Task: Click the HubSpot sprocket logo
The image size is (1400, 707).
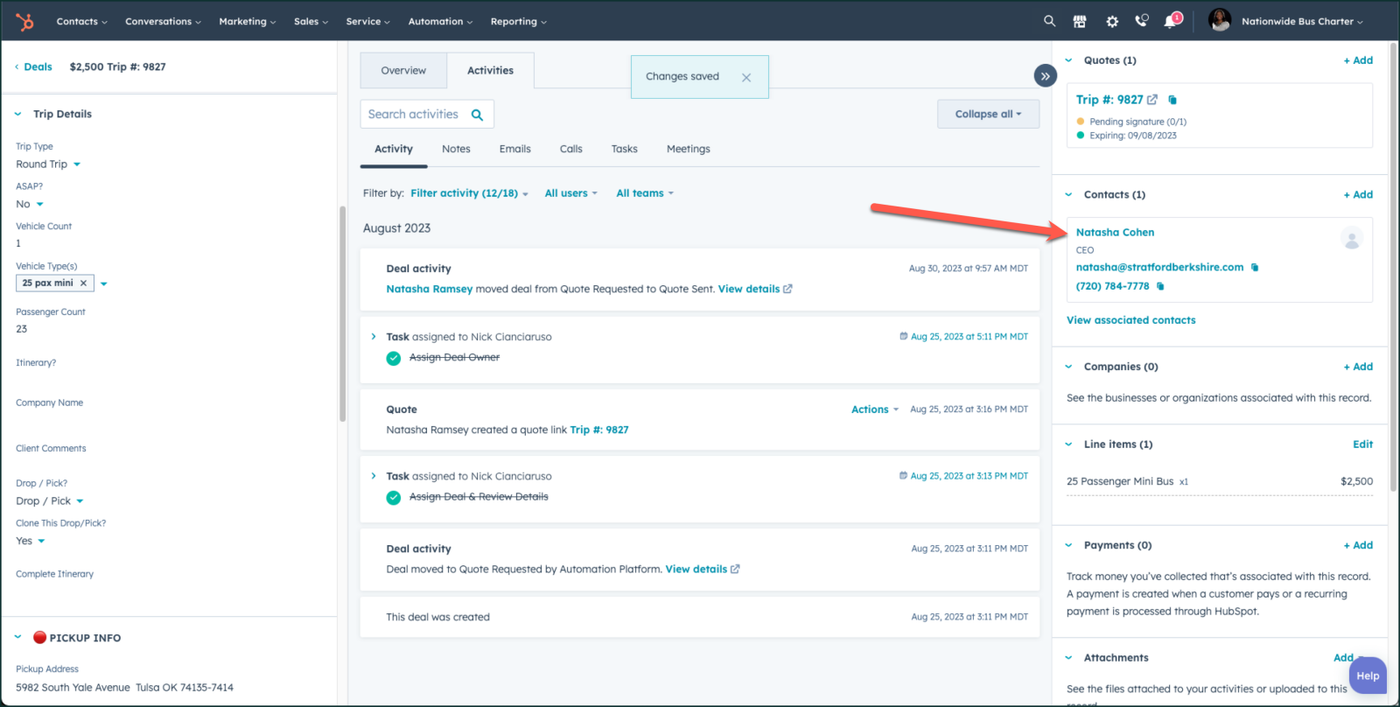Action: (x=25, y=21)
